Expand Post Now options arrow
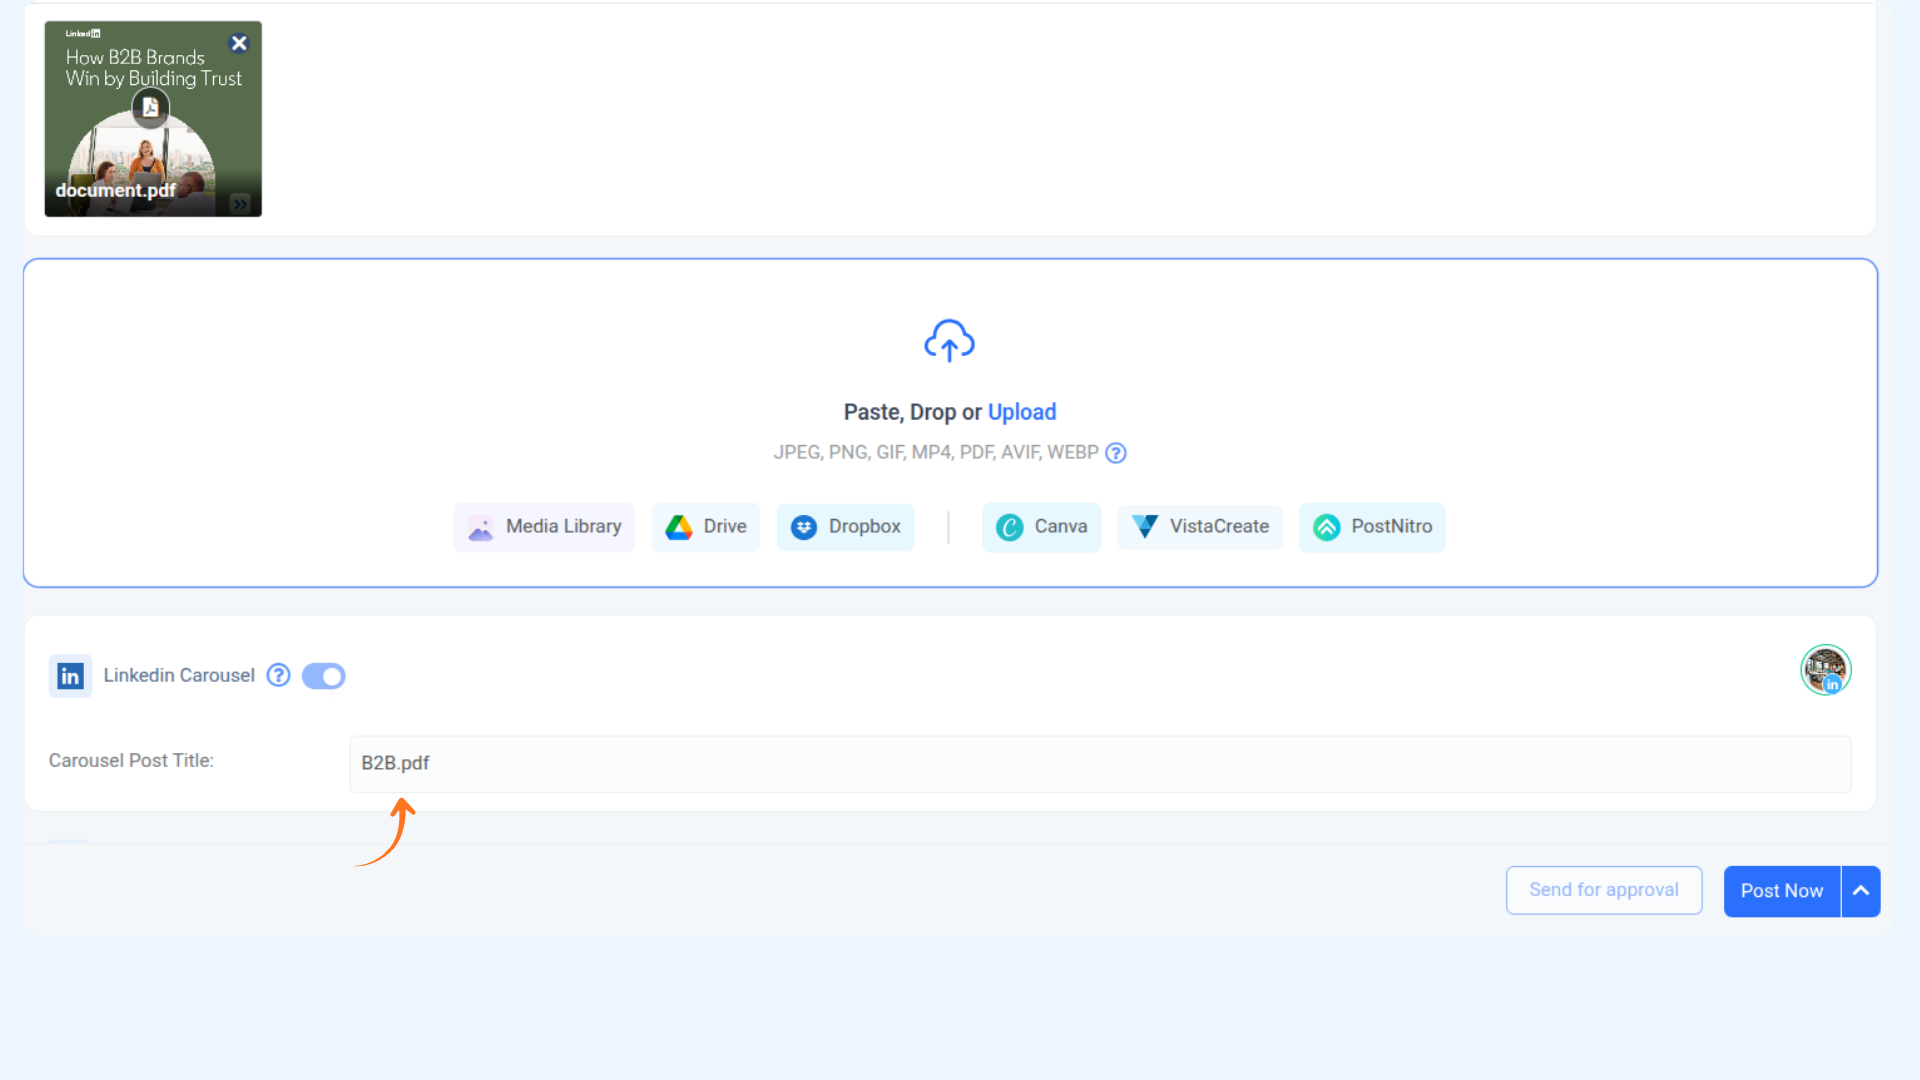 (1861, 891)
